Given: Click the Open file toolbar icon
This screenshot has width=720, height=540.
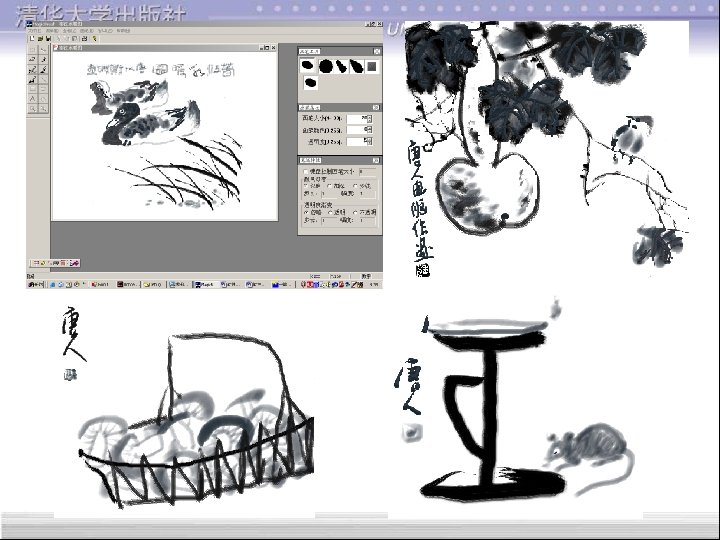Looking at the screenshot, I should coord(40,39).
